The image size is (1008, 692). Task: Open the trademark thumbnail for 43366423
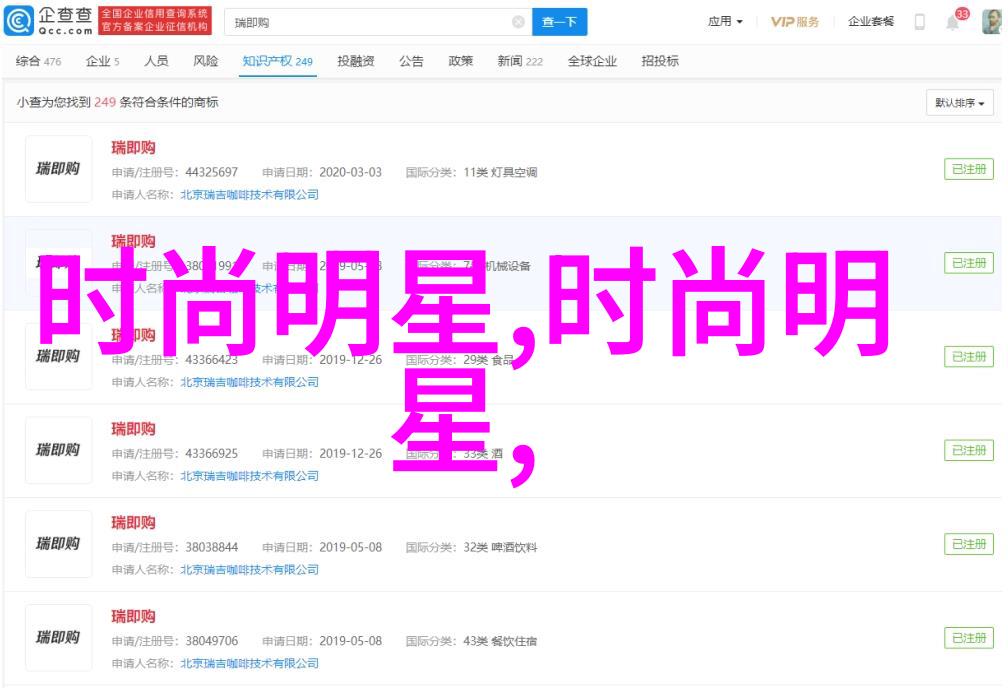point(58,356)
